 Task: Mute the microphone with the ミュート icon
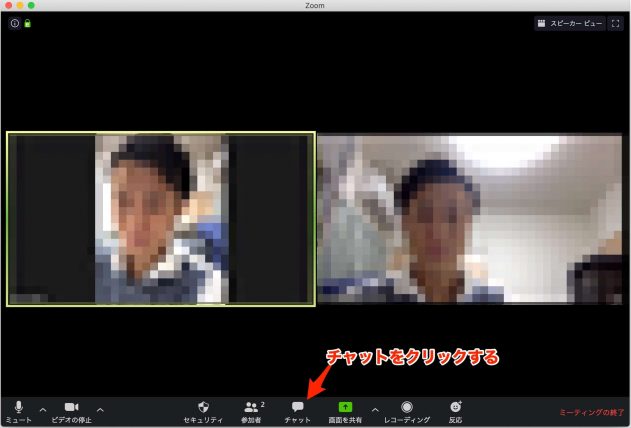coord(19,408)
